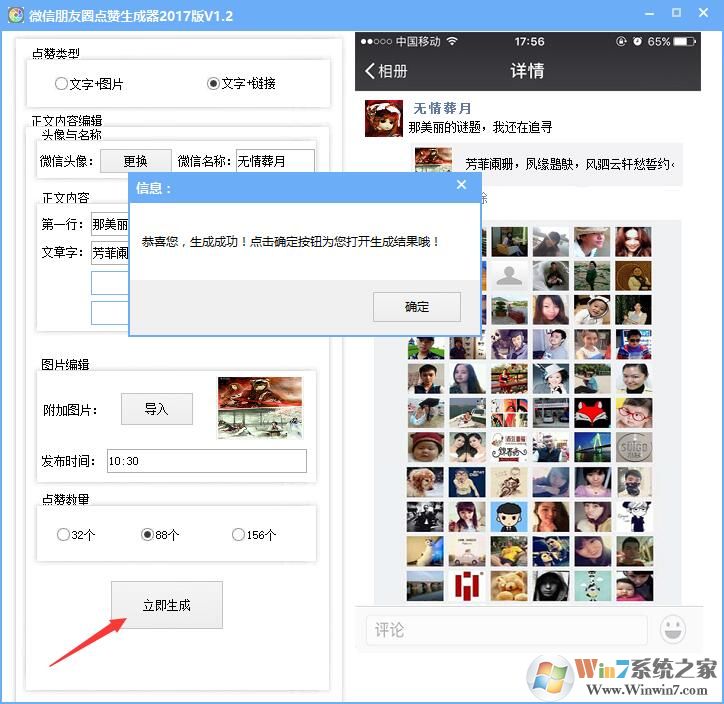
Task: Tap the 无情葬月 name in preview
Action: pos(442,108)
